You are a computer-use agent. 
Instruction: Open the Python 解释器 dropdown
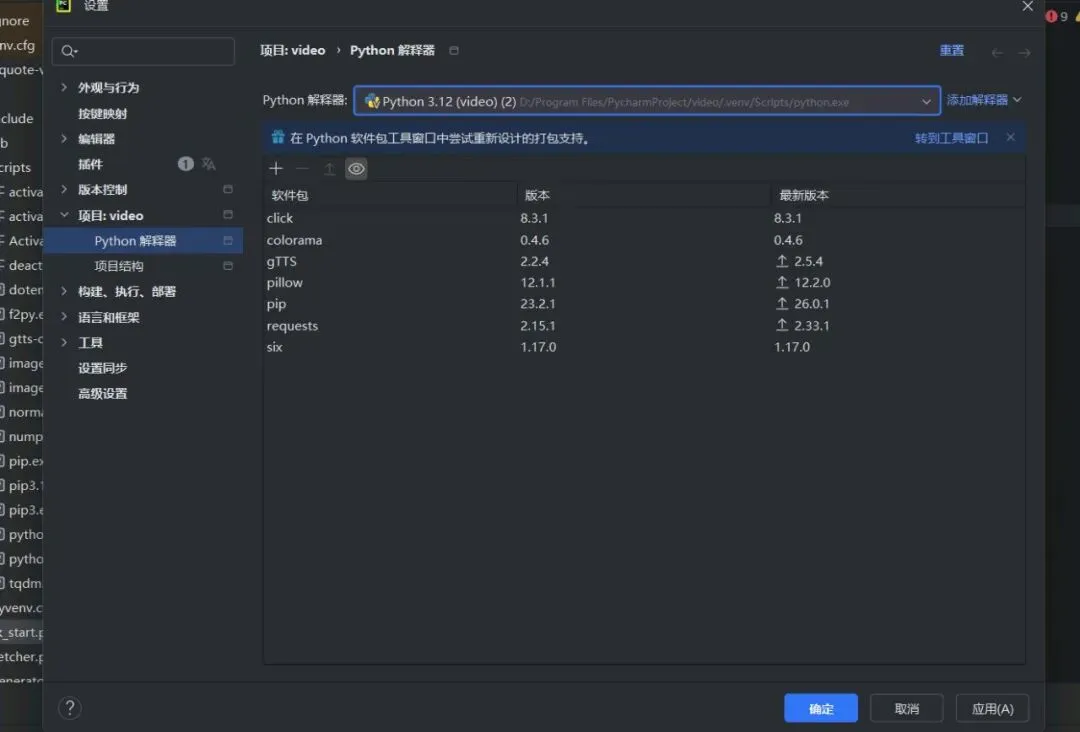[x=647, y=101]
